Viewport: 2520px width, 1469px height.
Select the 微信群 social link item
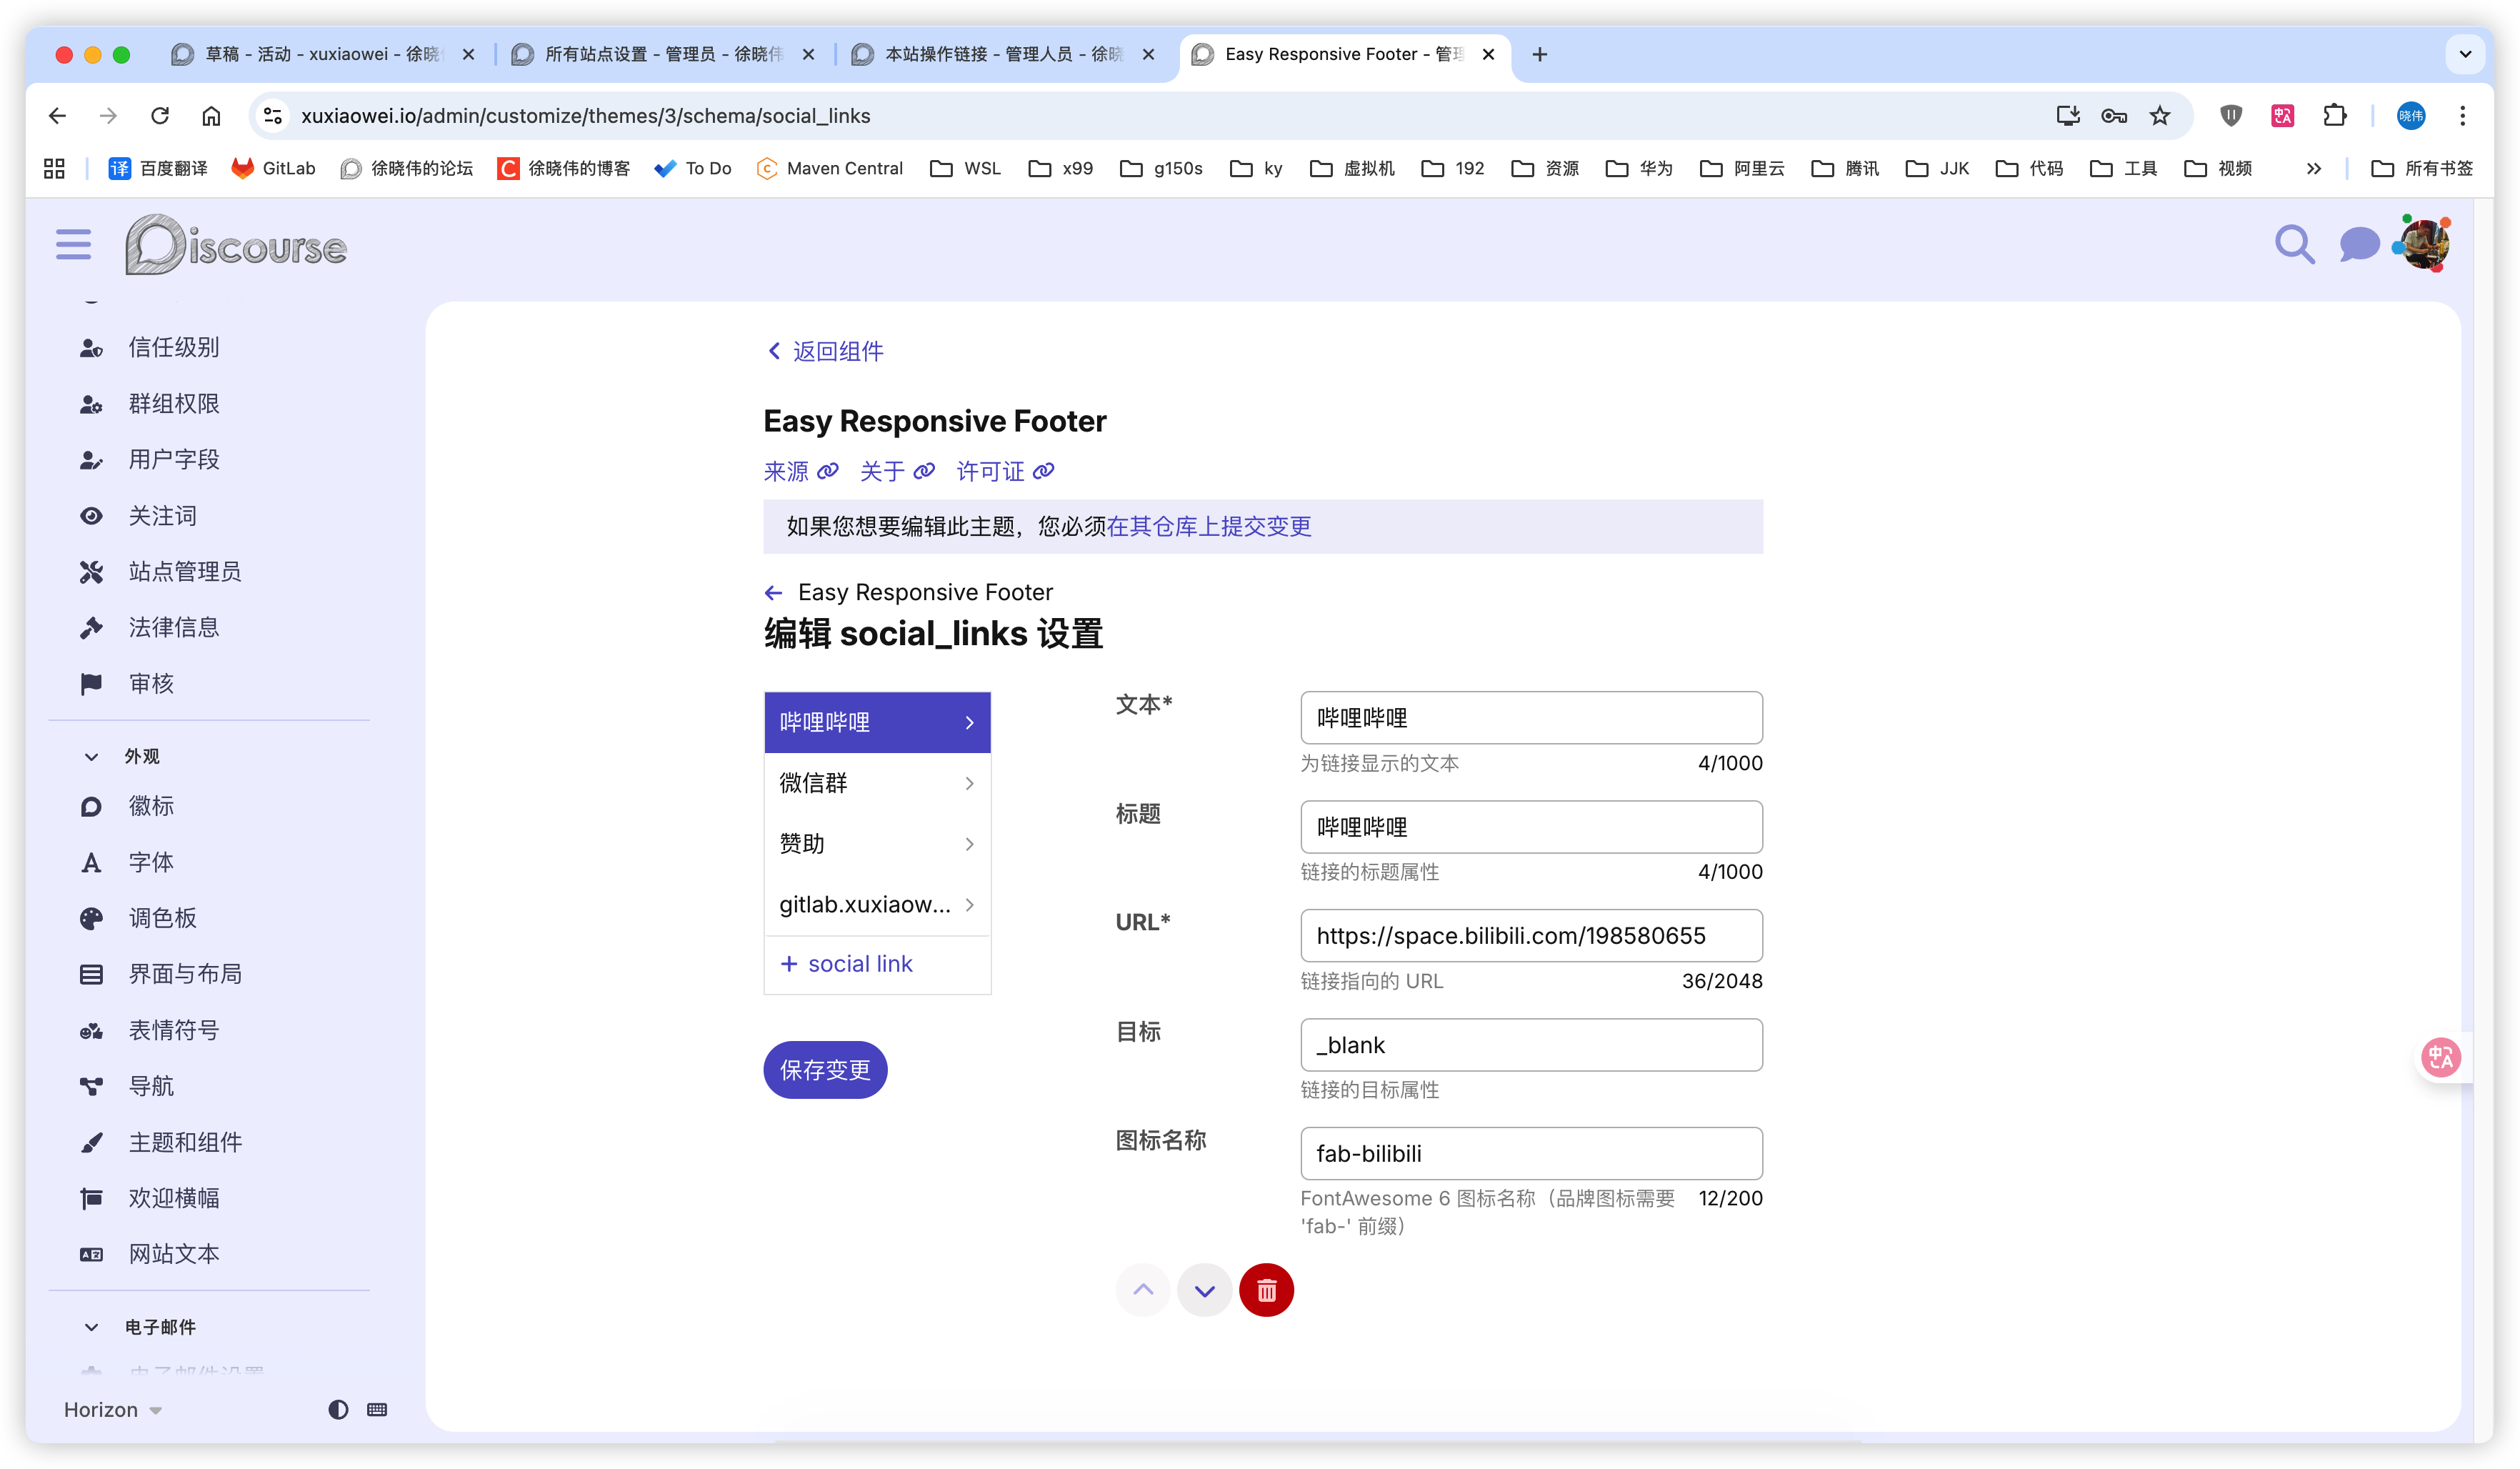tap(876, 783)
